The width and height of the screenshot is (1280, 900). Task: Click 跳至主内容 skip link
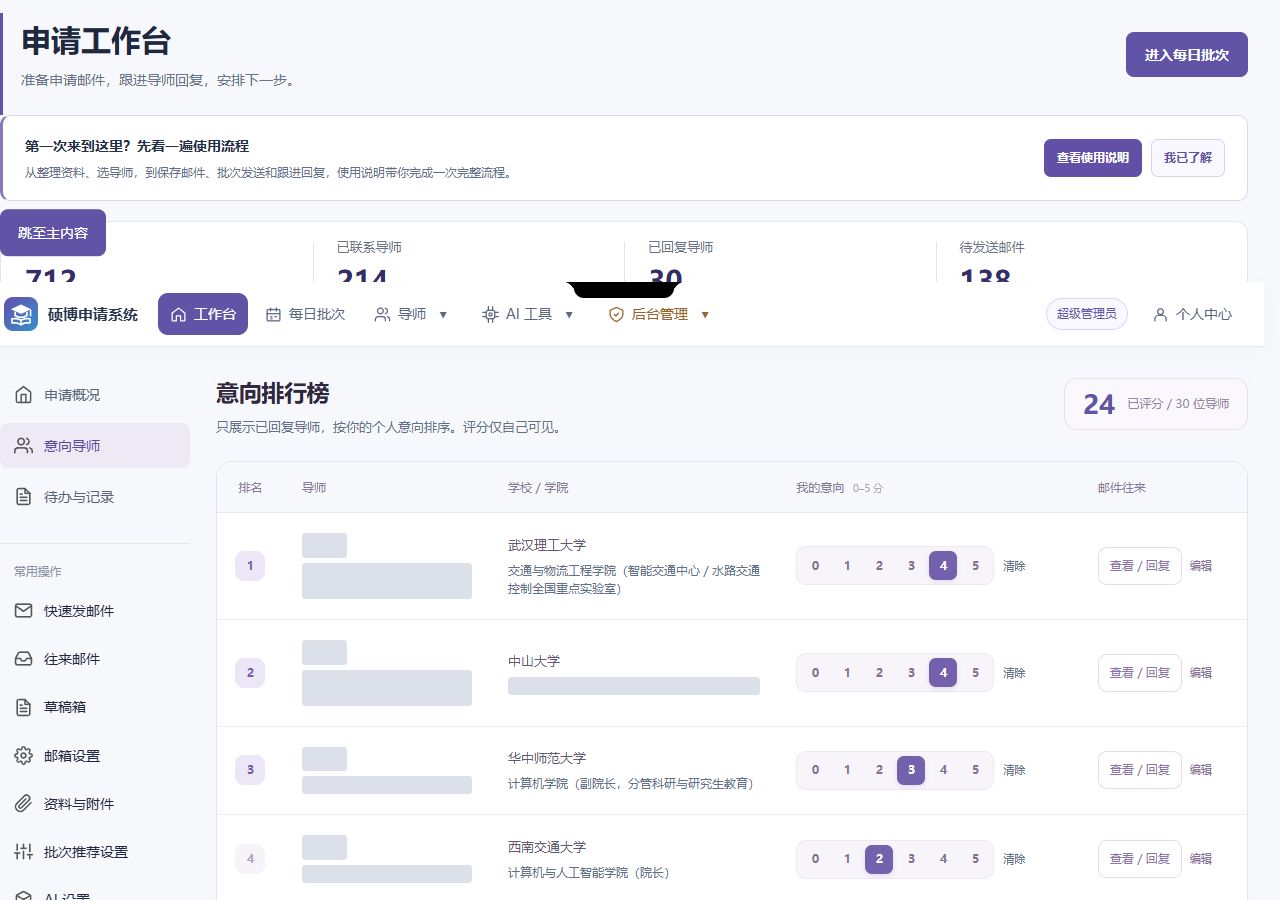click(53, 233)
